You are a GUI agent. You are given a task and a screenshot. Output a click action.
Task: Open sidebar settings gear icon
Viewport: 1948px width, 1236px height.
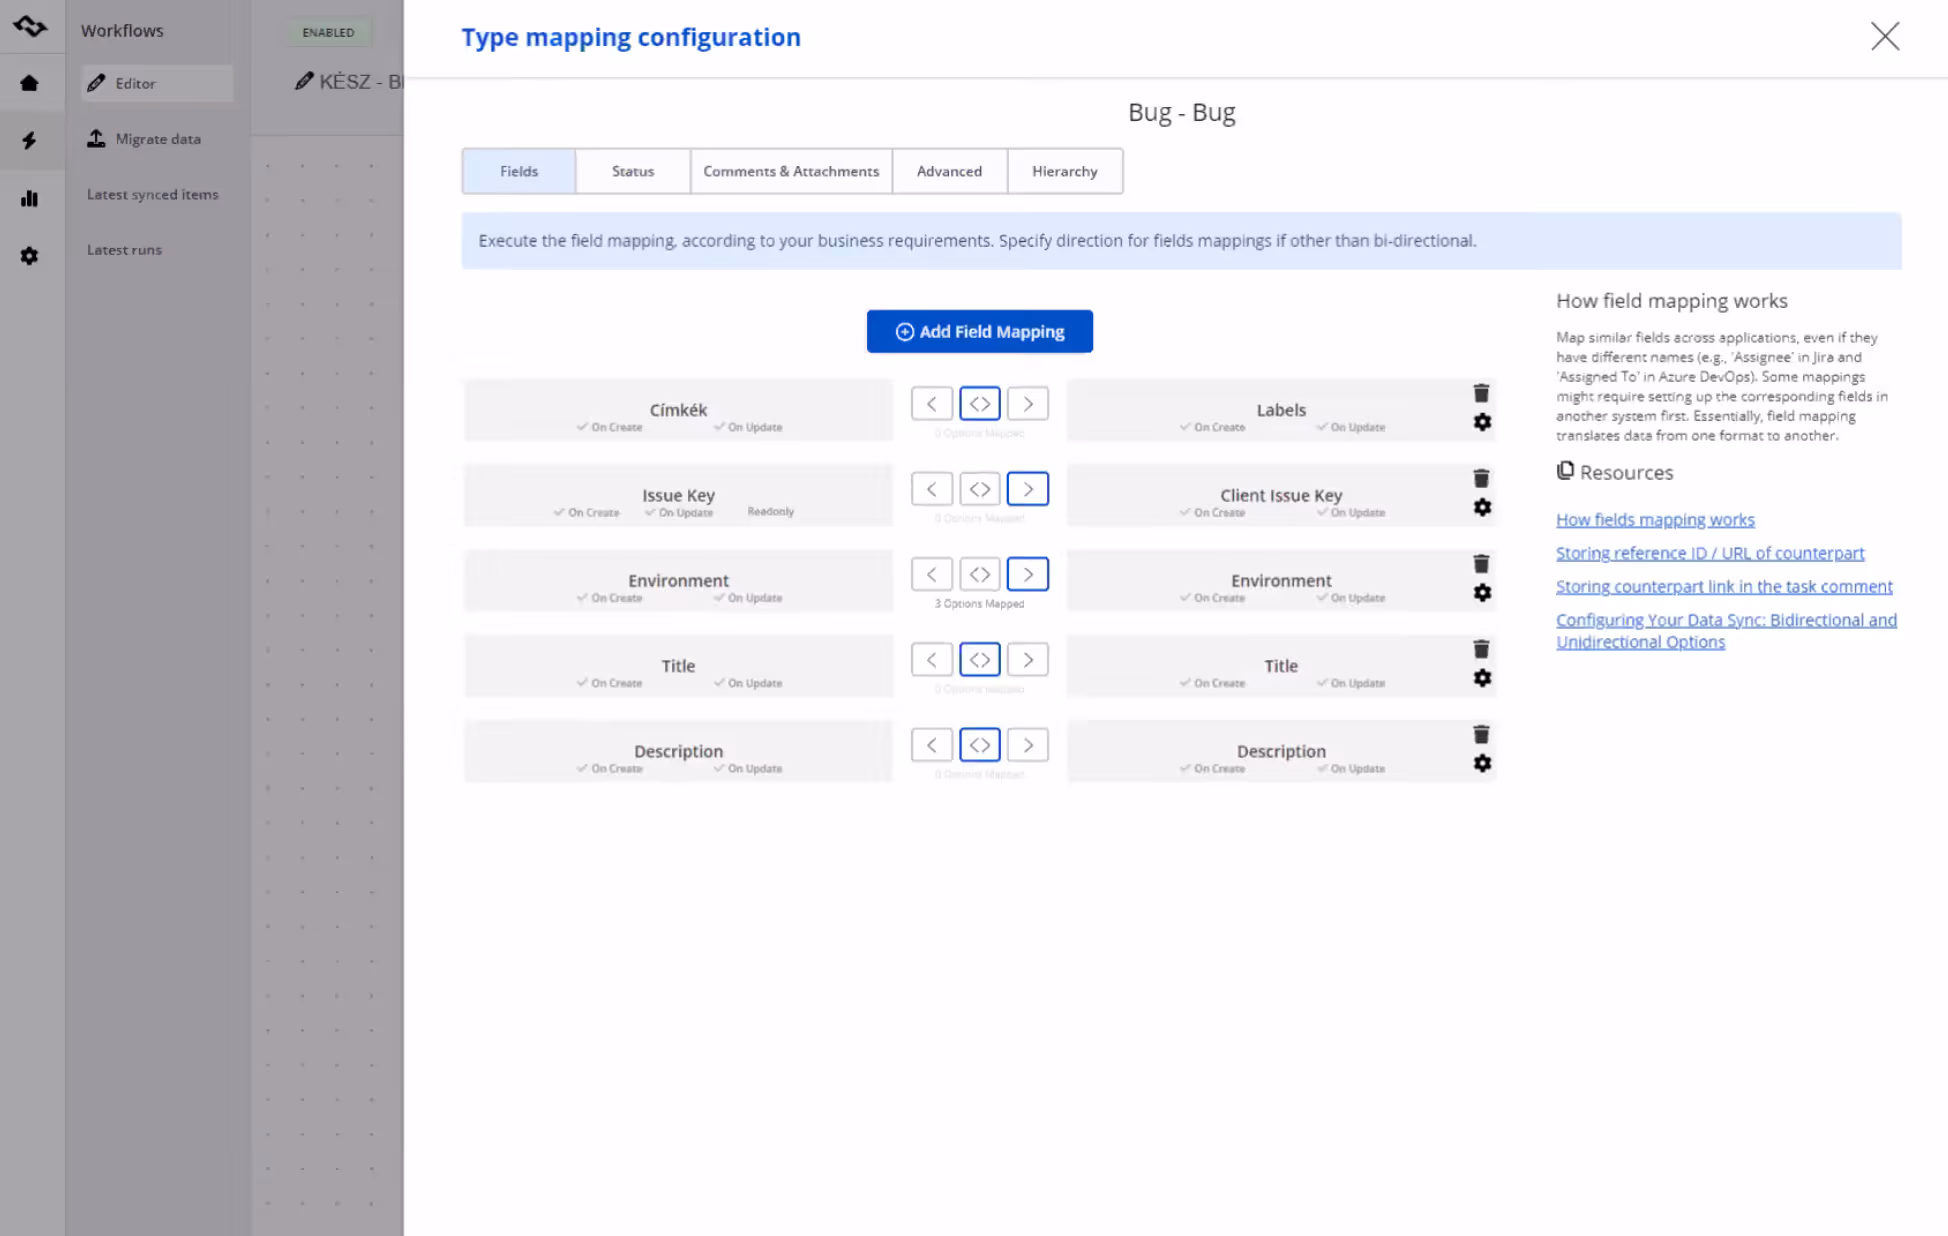29,256
